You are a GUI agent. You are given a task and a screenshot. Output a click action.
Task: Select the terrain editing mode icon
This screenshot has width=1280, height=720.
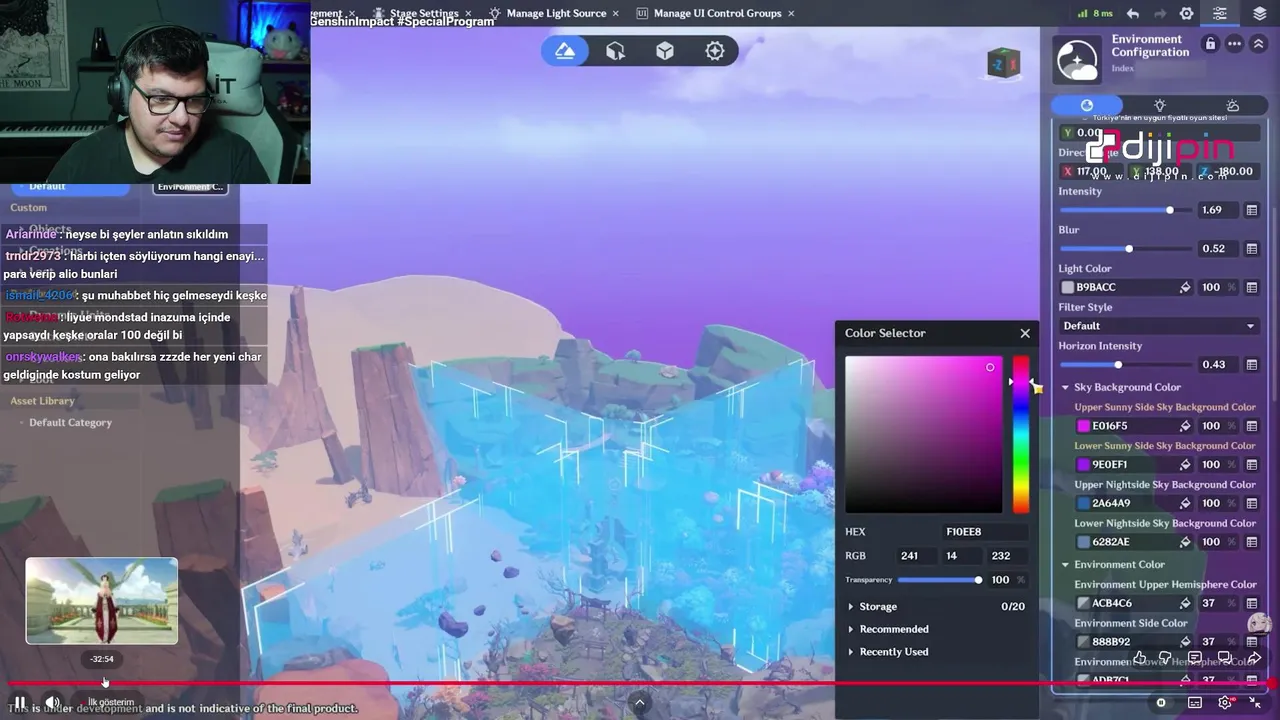[565, 51]
